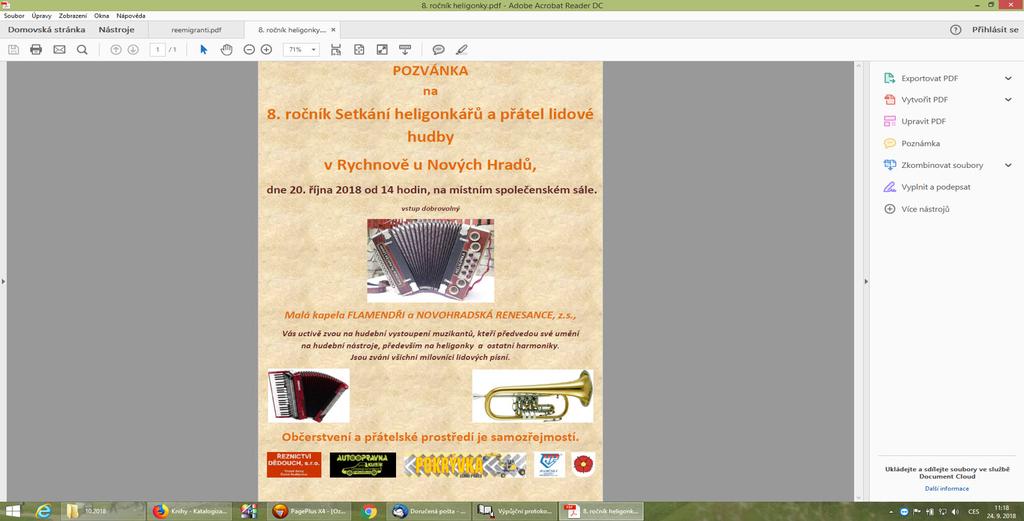Choose the Selection arrow tool

(203, 50)
